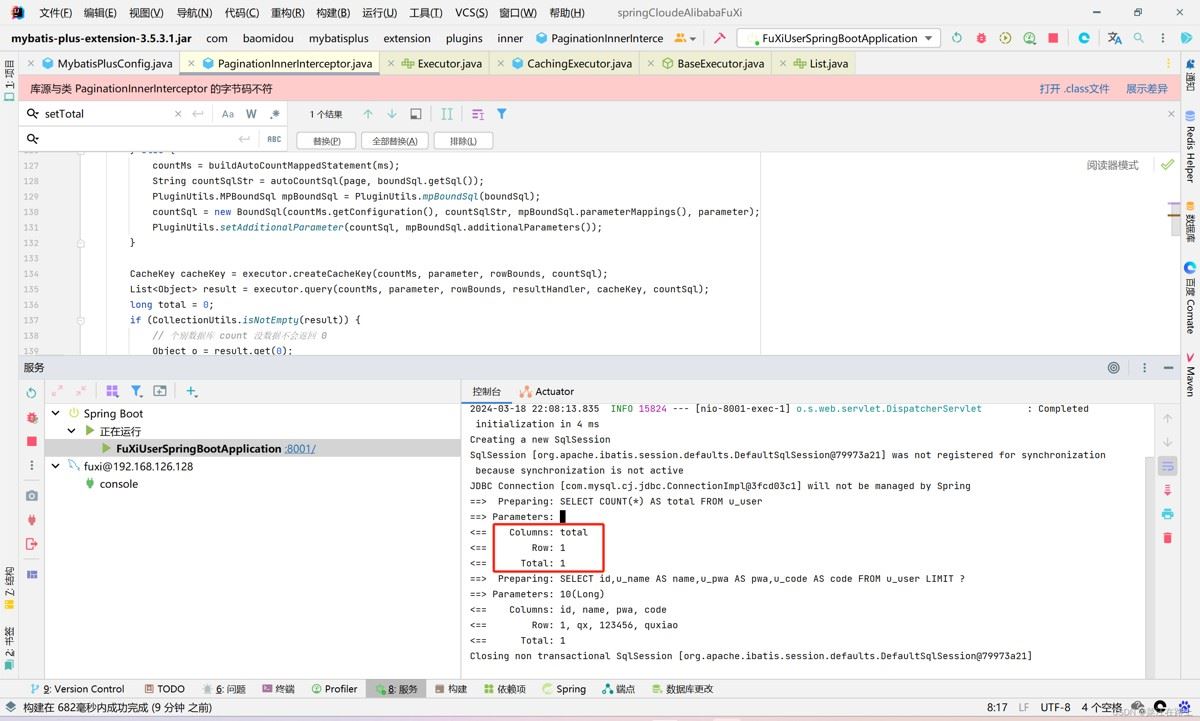Open the users dropdown in navigation bar

pos(685,38)
